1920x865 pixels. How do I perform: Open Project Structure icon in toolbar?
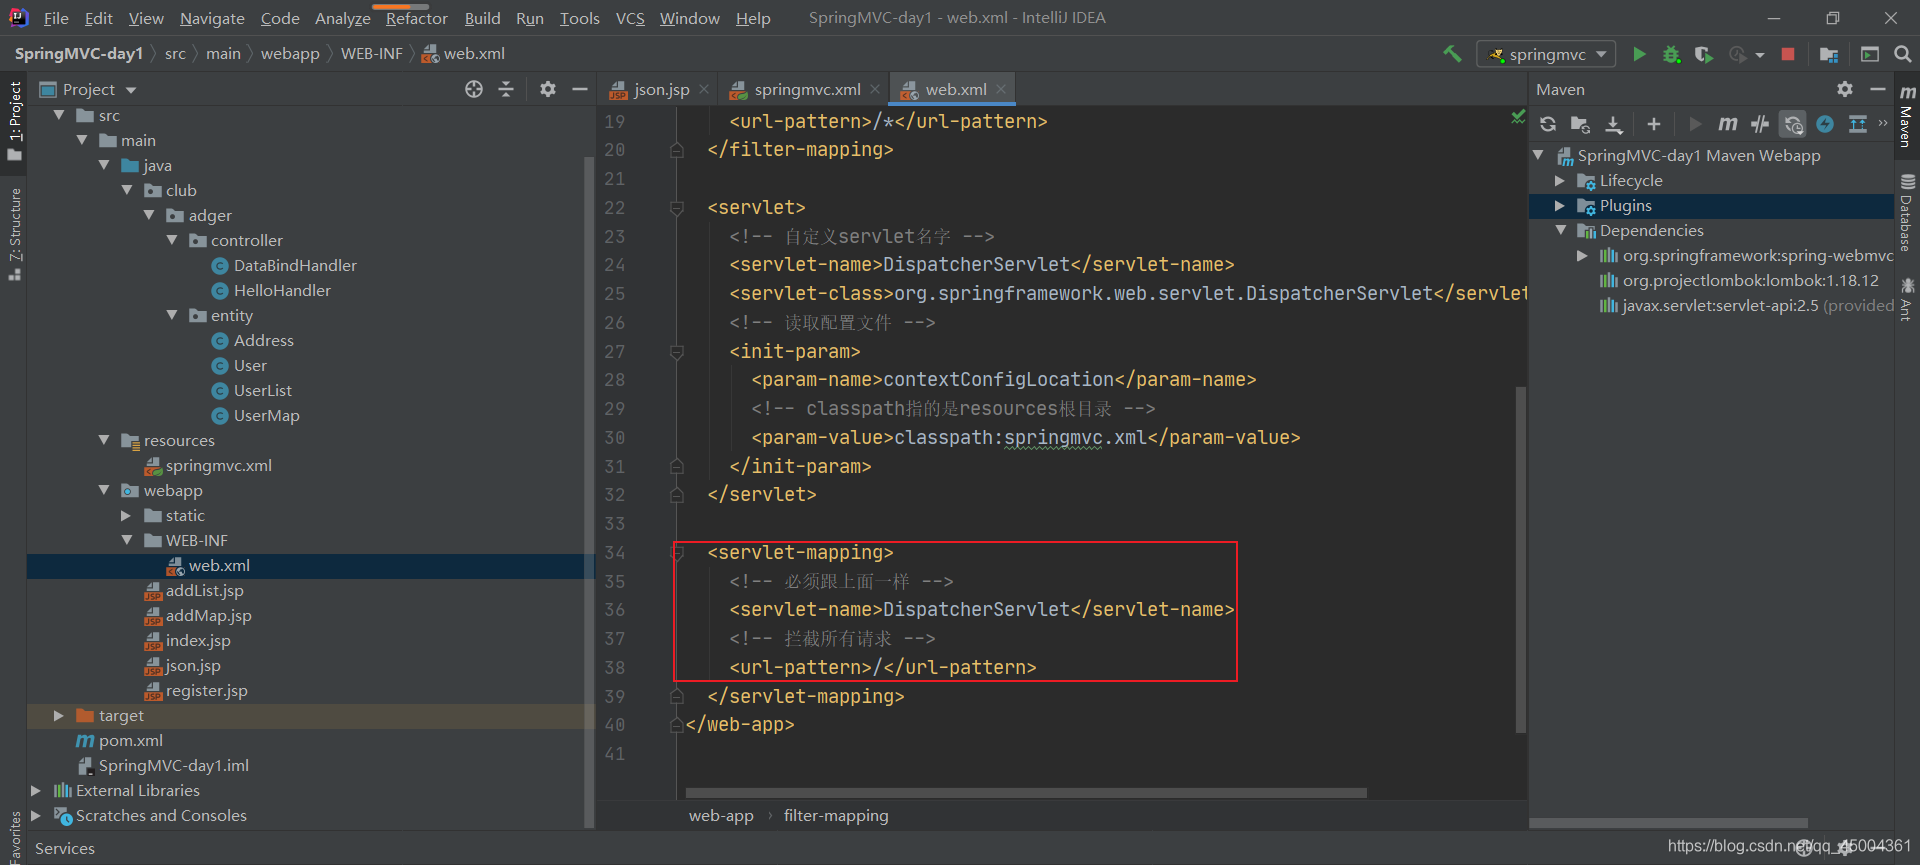[x=1829, y=54]
